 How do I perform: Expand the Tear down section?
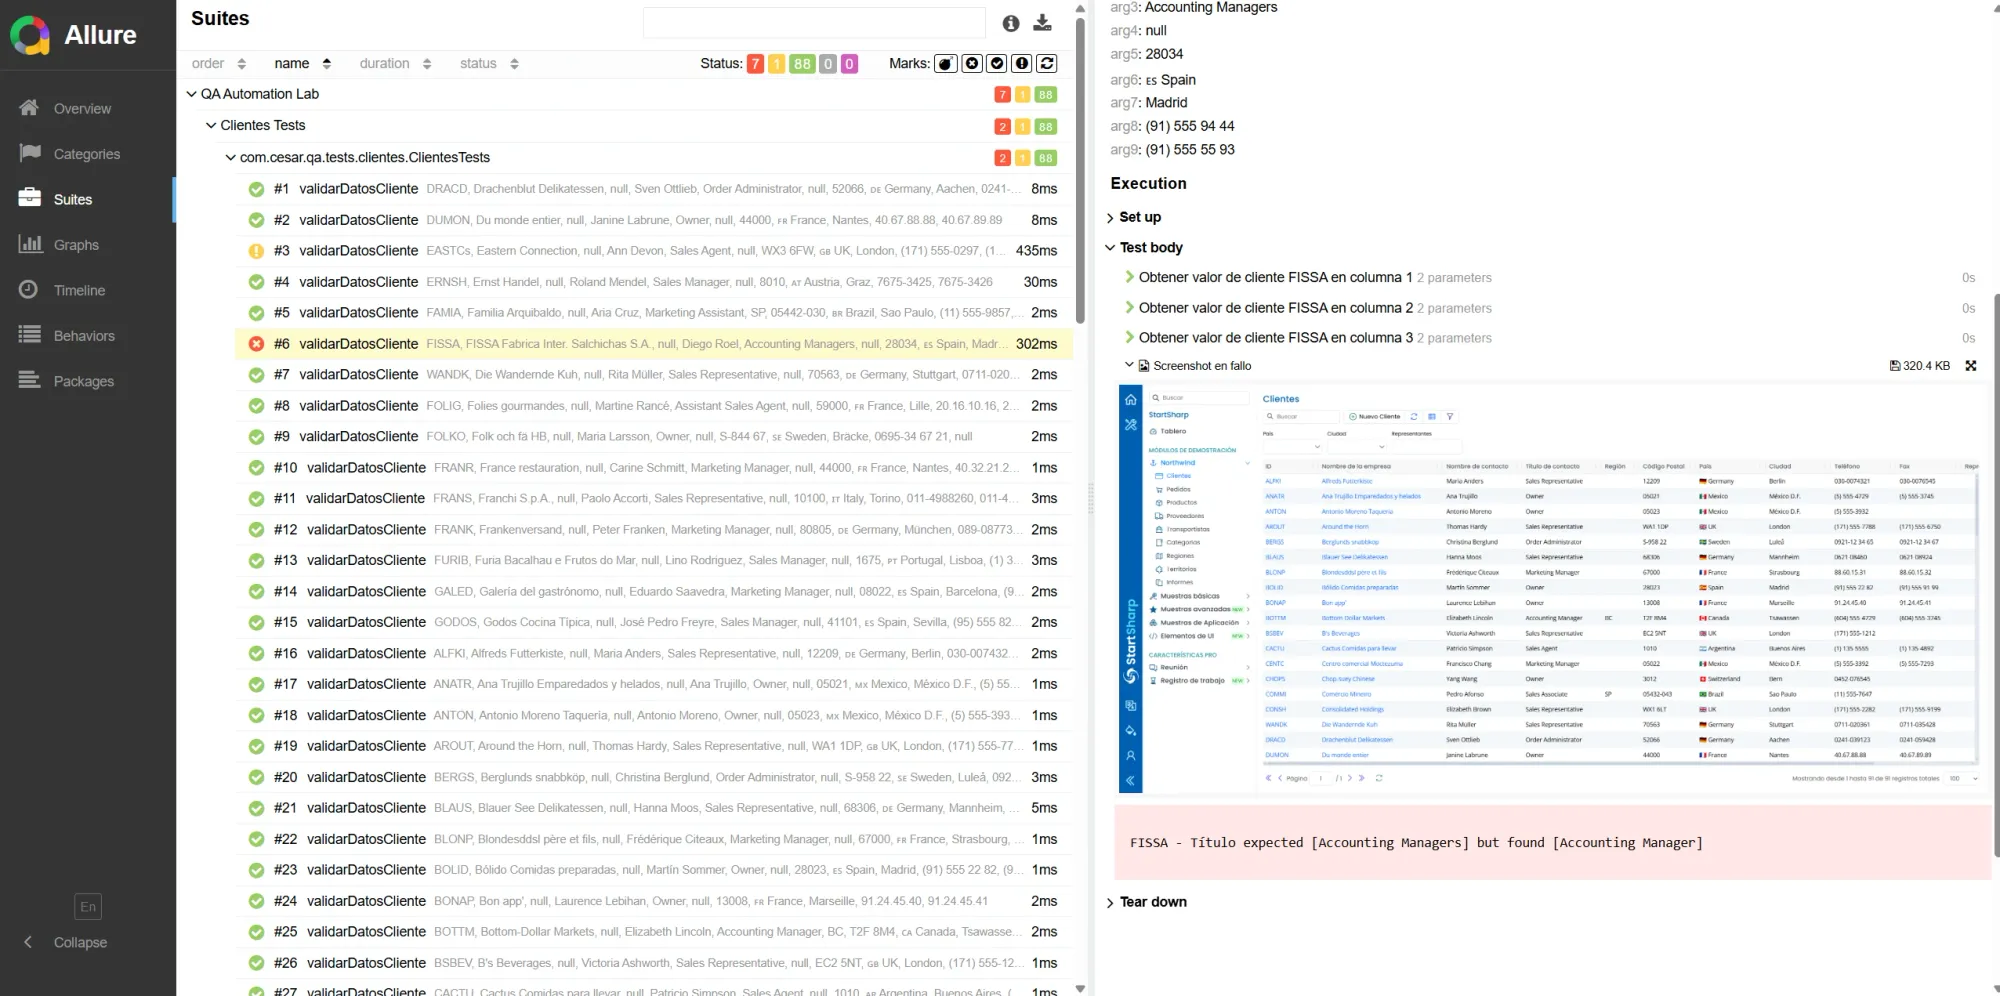(x=1151, y=901)
